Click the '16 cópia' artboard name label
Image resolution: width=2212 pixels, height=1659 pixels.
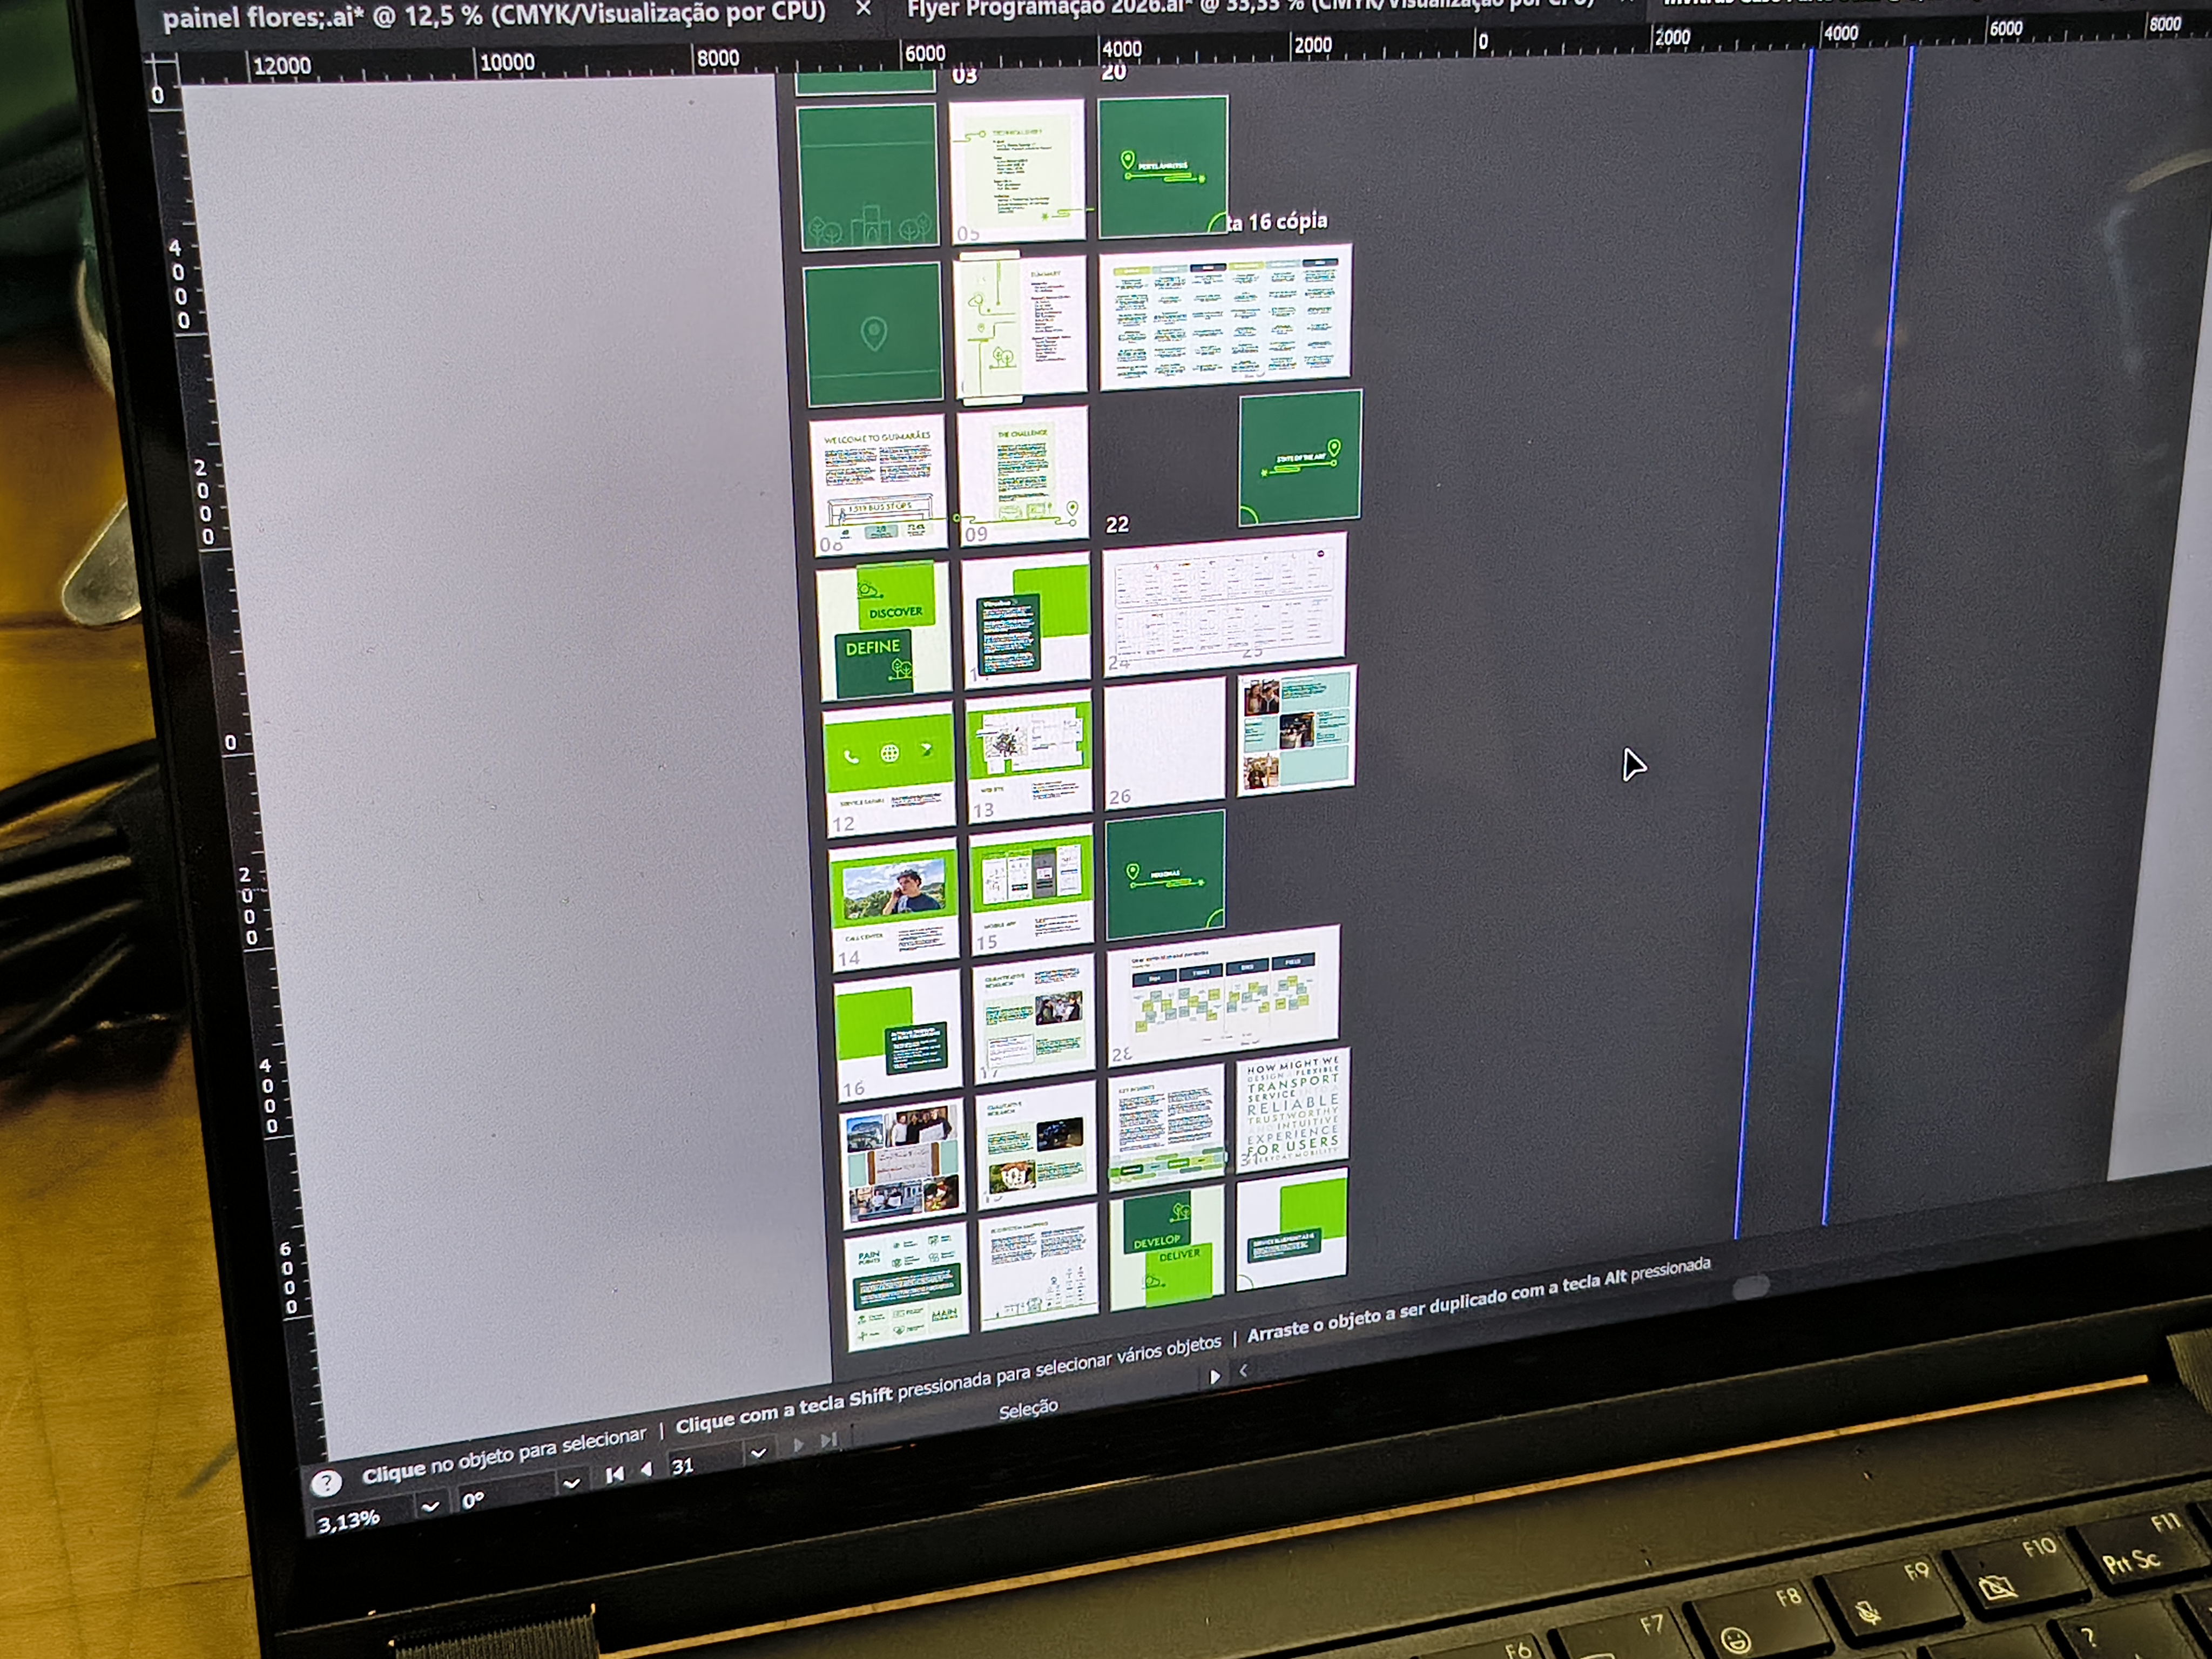point(1278,221)
